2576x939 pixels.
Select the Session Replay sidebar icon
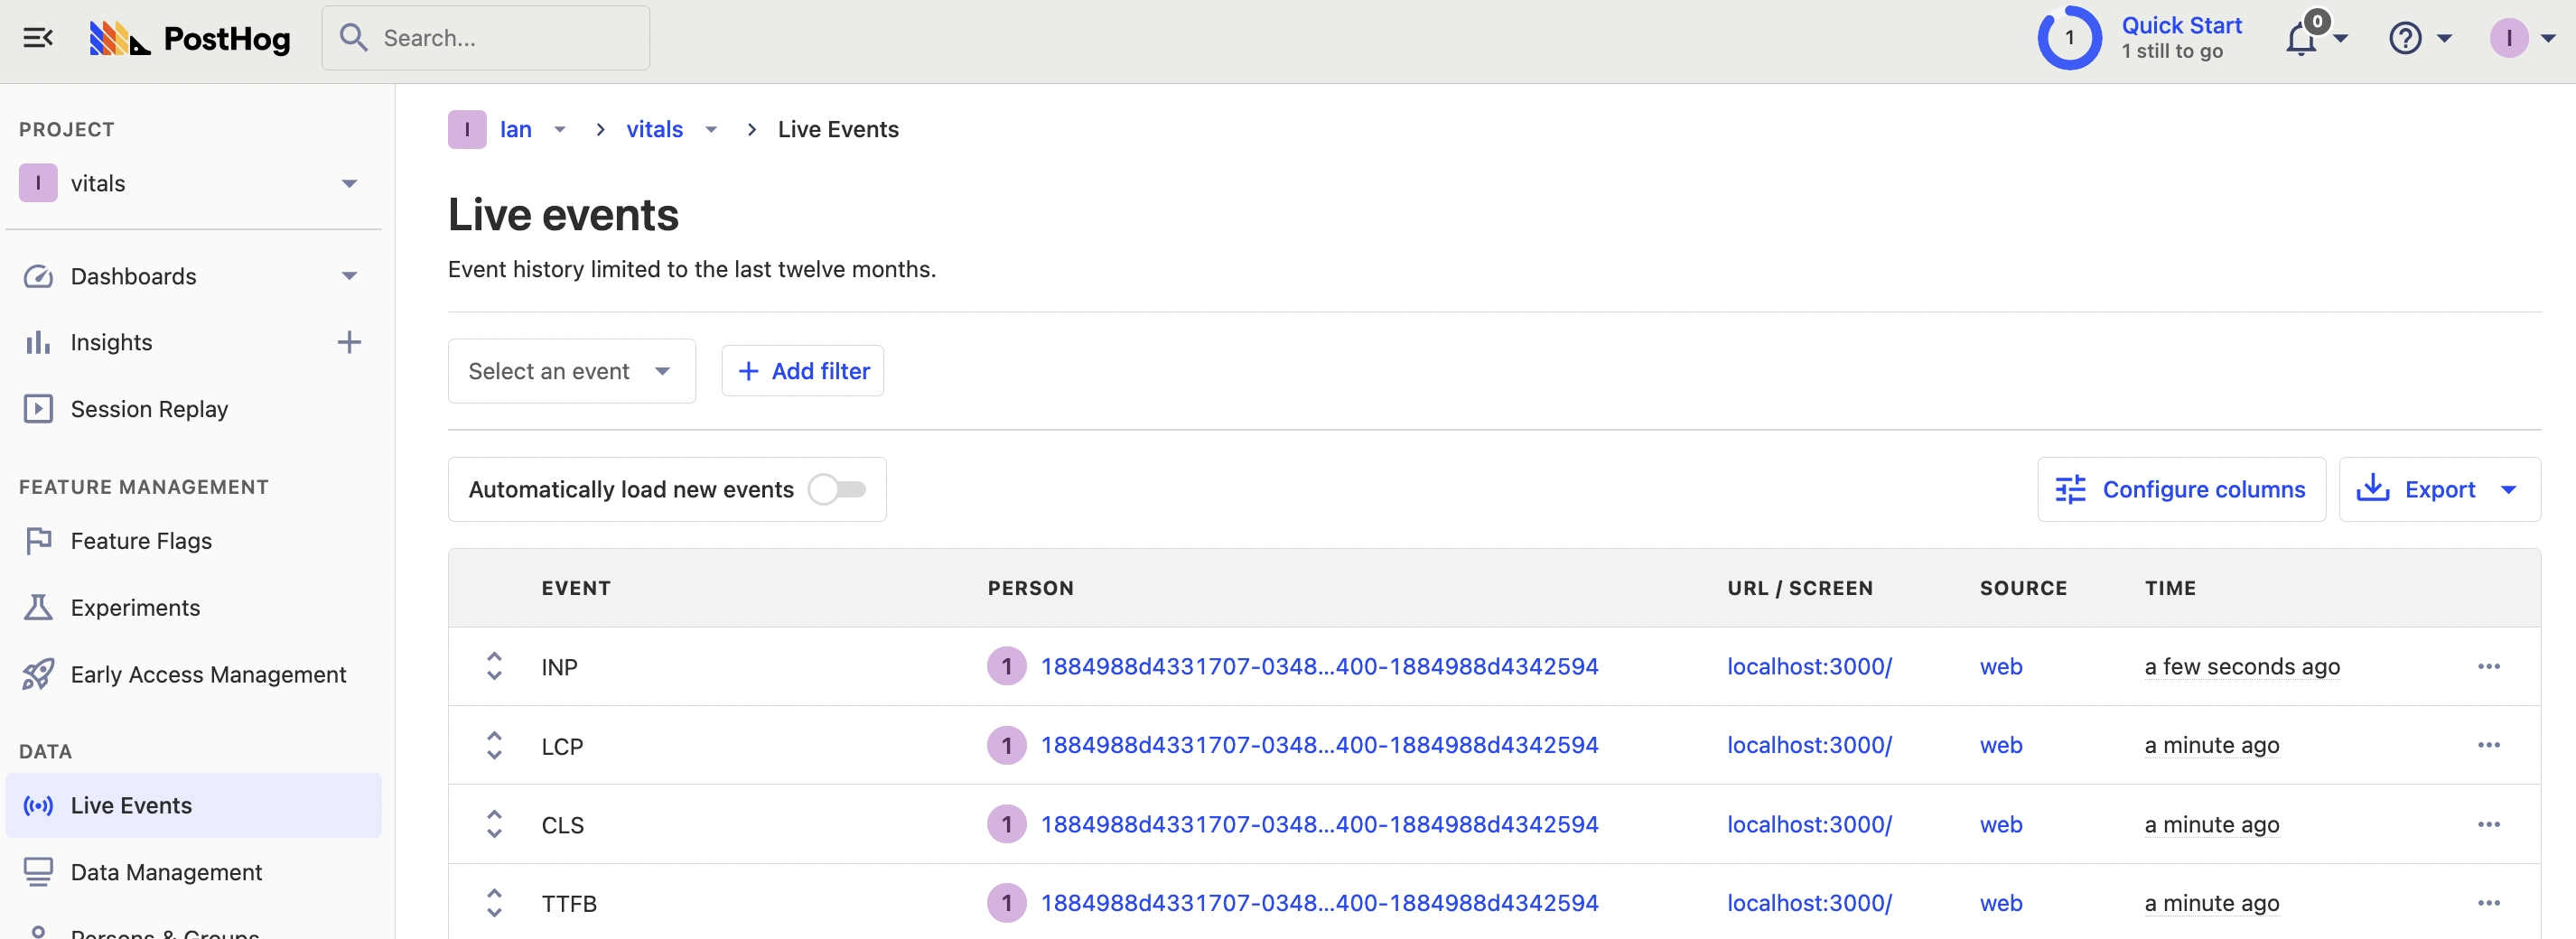click(38, 408)
